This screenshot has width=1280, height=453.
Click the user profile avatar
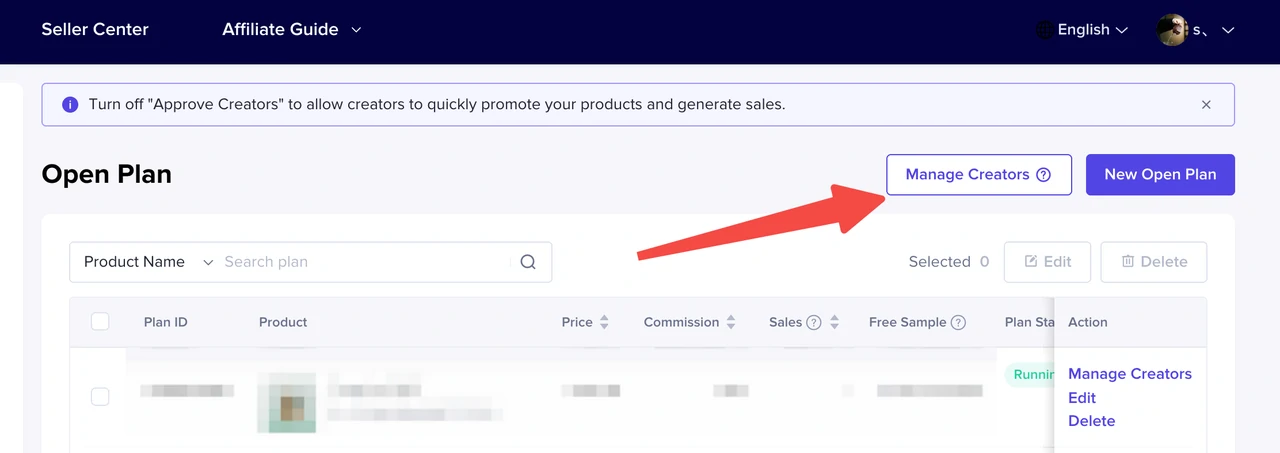(1171, 30)
